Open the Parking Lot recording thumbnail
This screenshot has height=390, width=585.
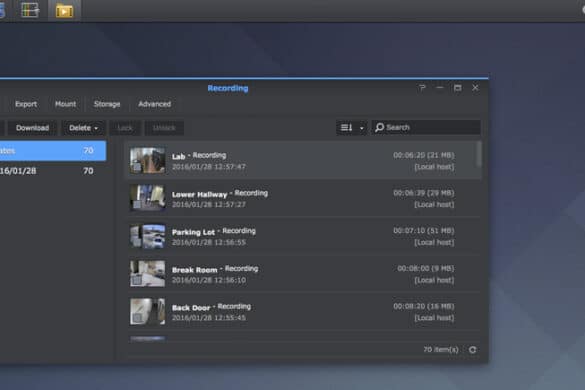coord(147,236)
